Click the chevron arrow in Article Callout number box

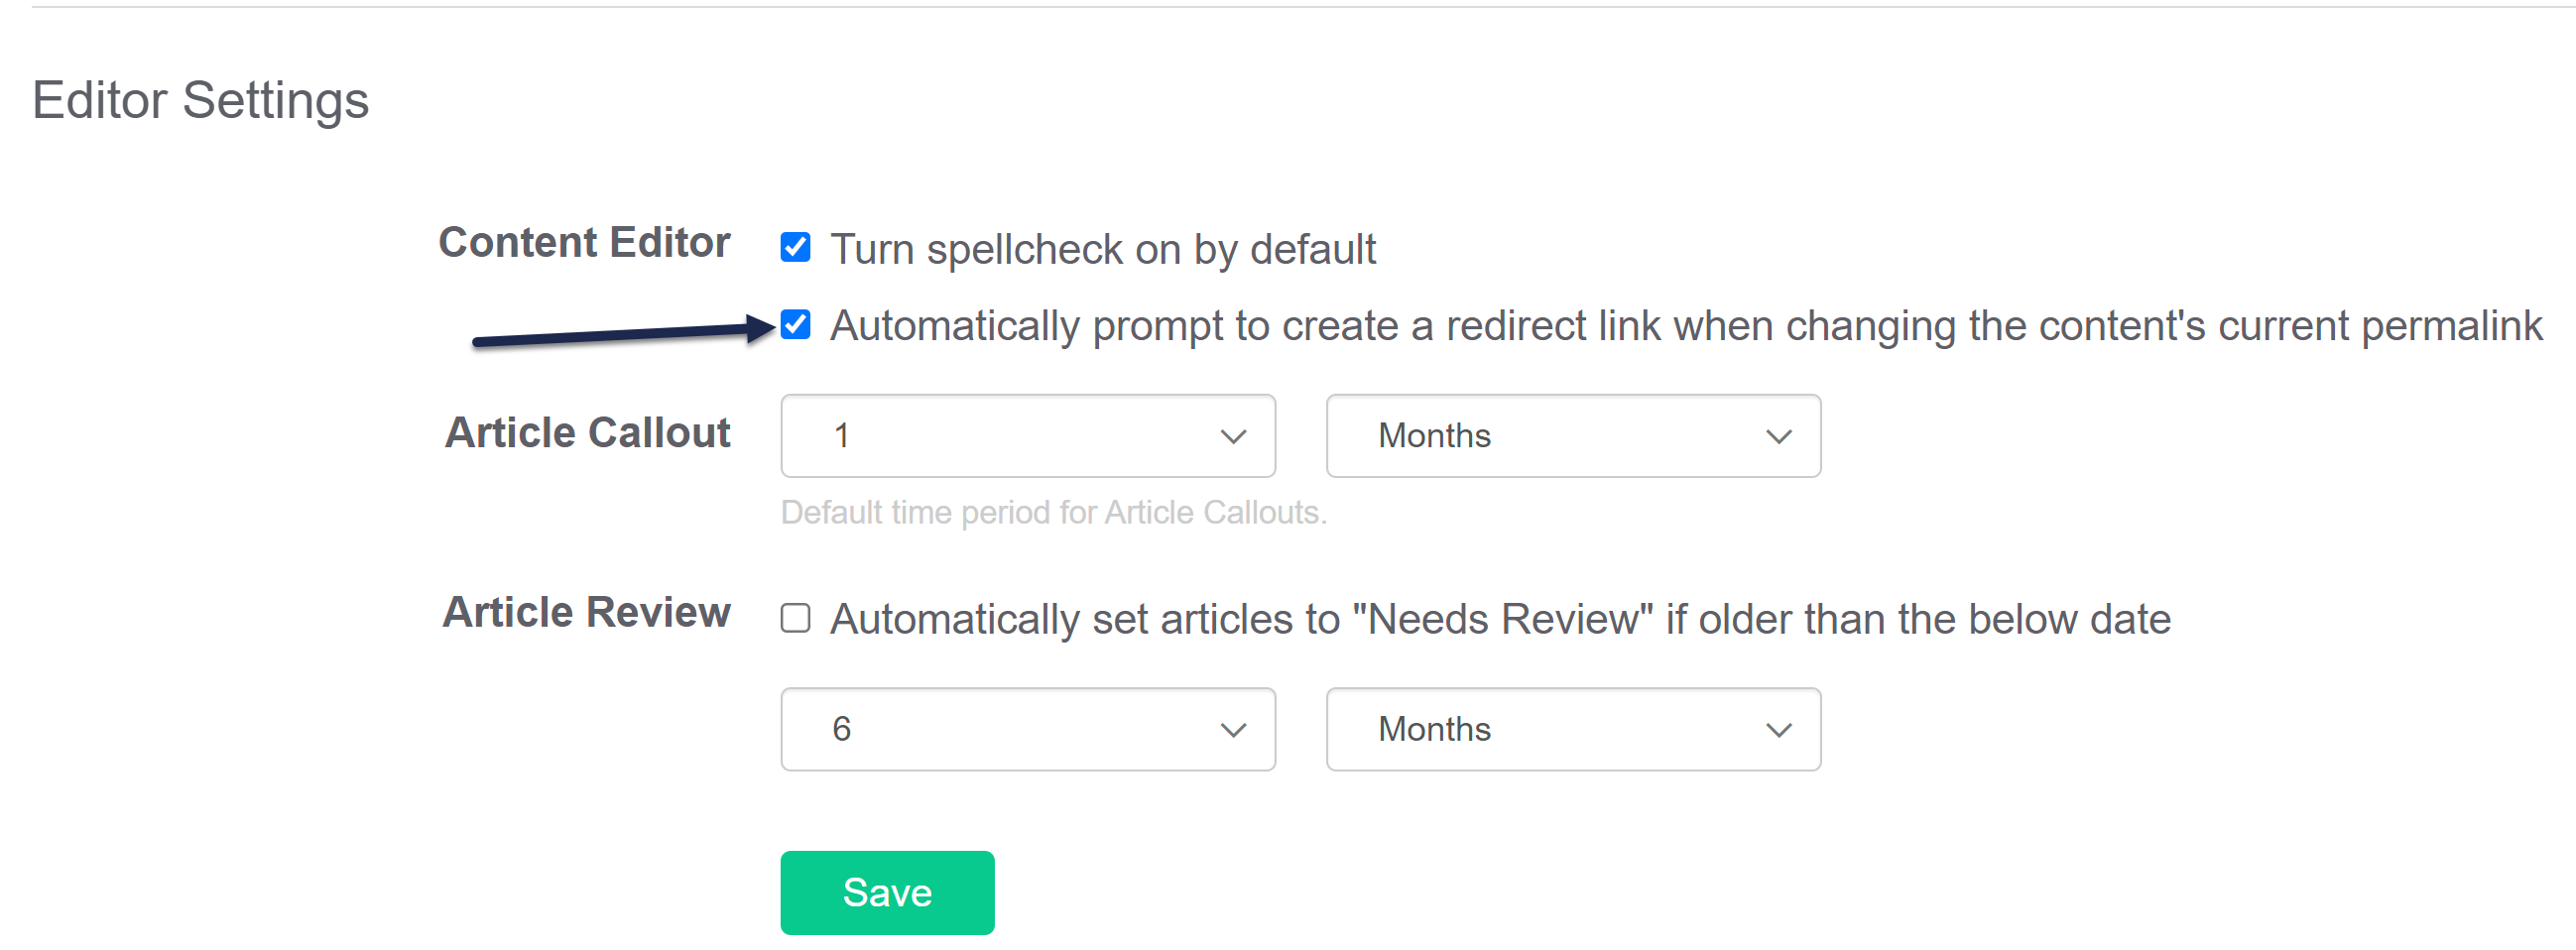point(1233,437)
